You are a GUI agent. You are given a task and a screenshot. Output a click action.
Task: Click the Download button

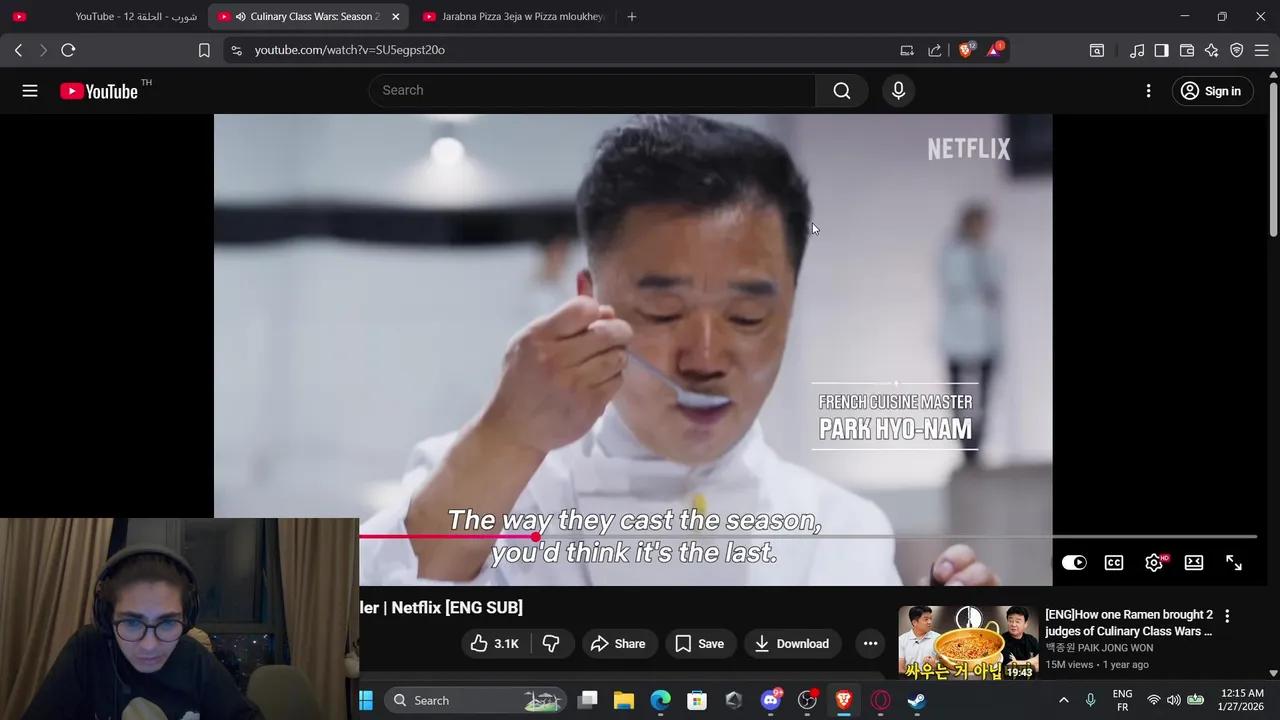(x=791, y=644)
